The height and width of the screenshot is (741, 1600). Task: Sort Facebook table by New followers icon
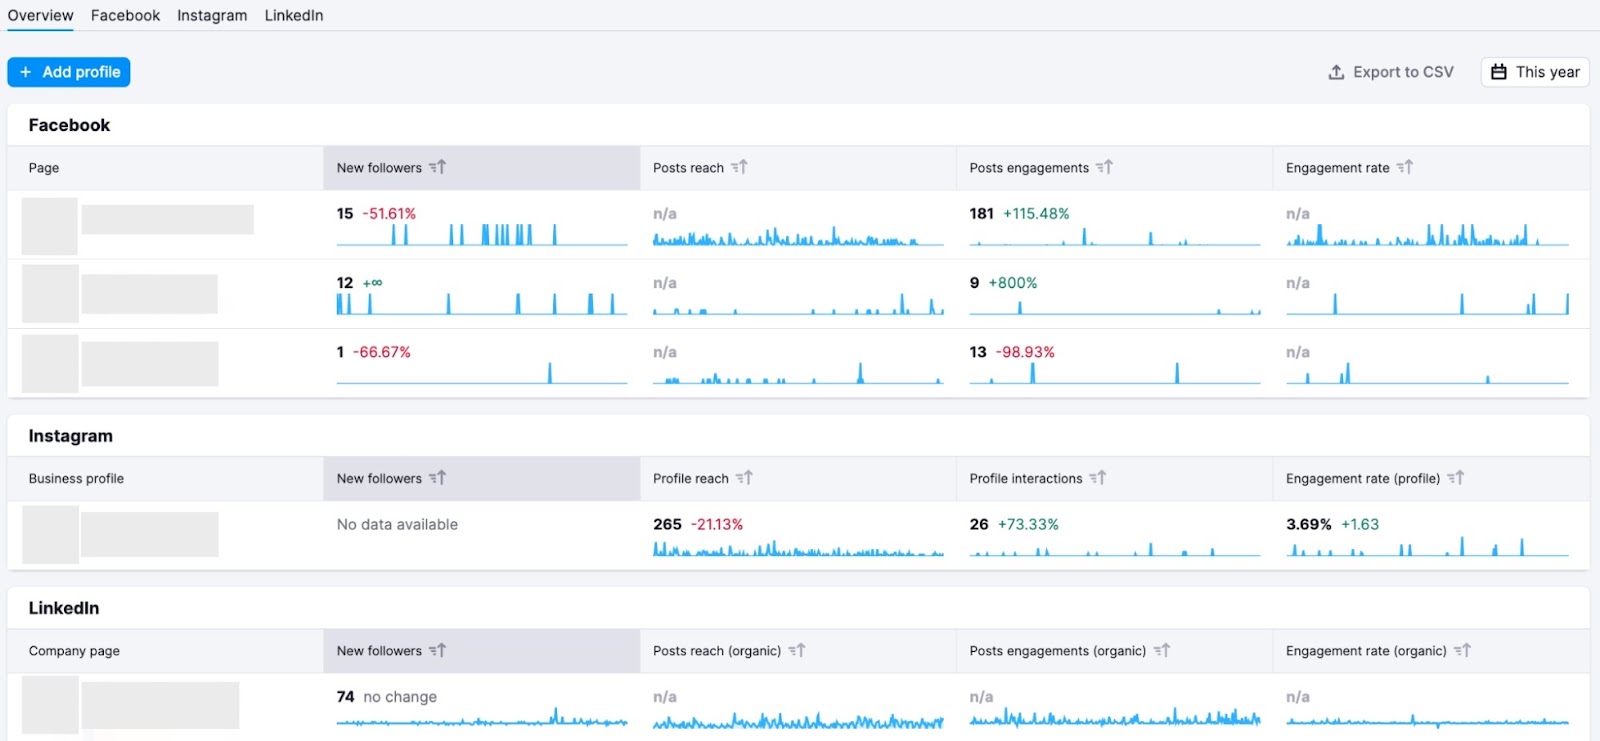click(438, 167)
